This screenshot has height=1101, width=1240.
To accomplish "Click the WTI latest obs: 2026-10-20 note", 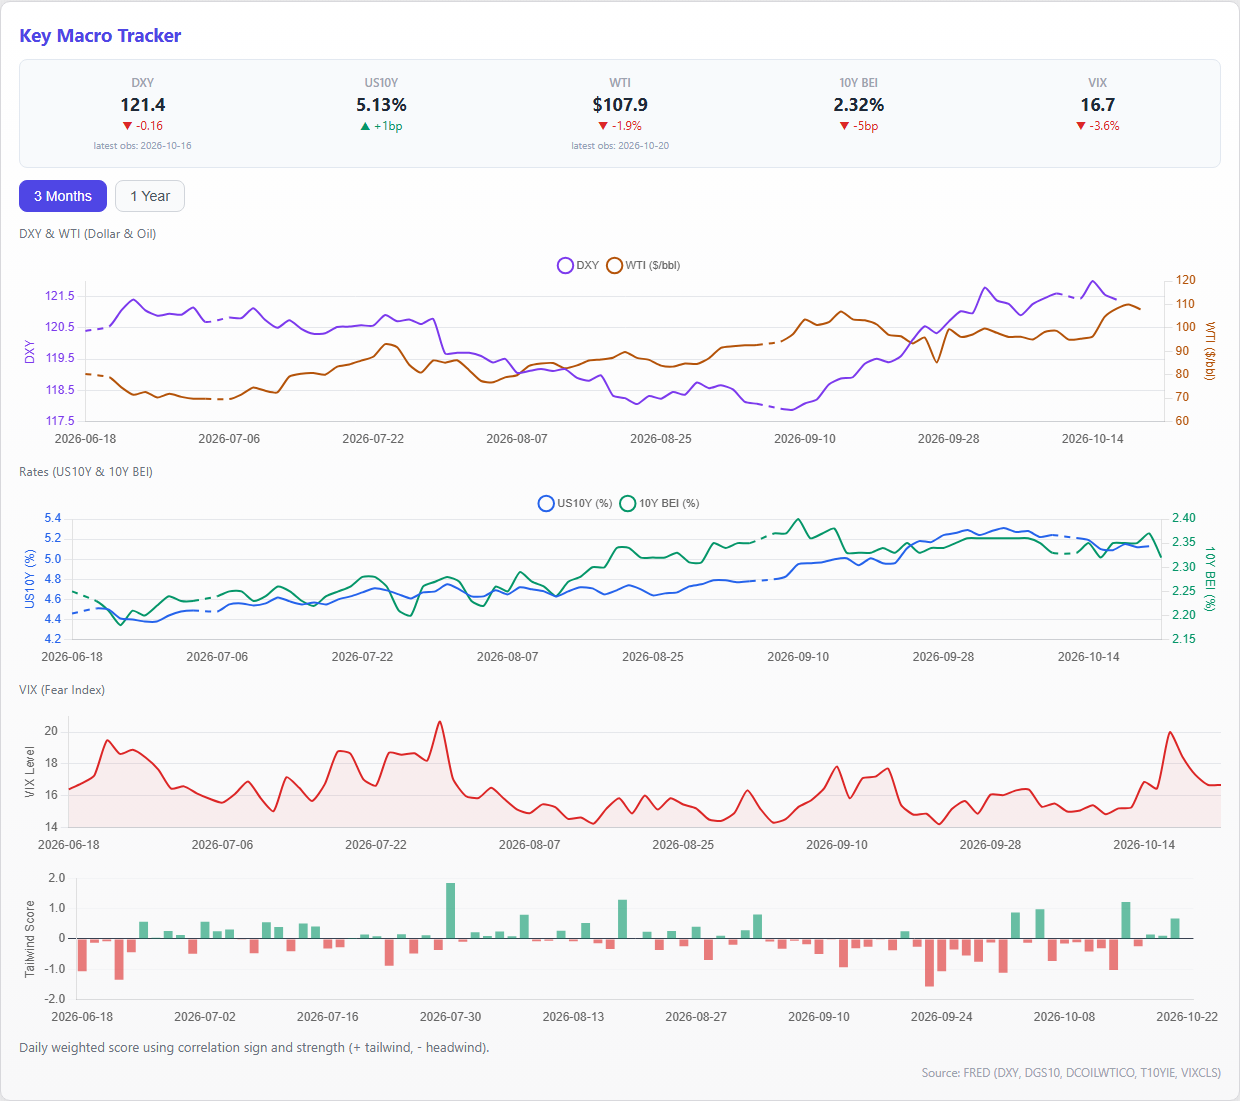I will [x=620, y=146].
